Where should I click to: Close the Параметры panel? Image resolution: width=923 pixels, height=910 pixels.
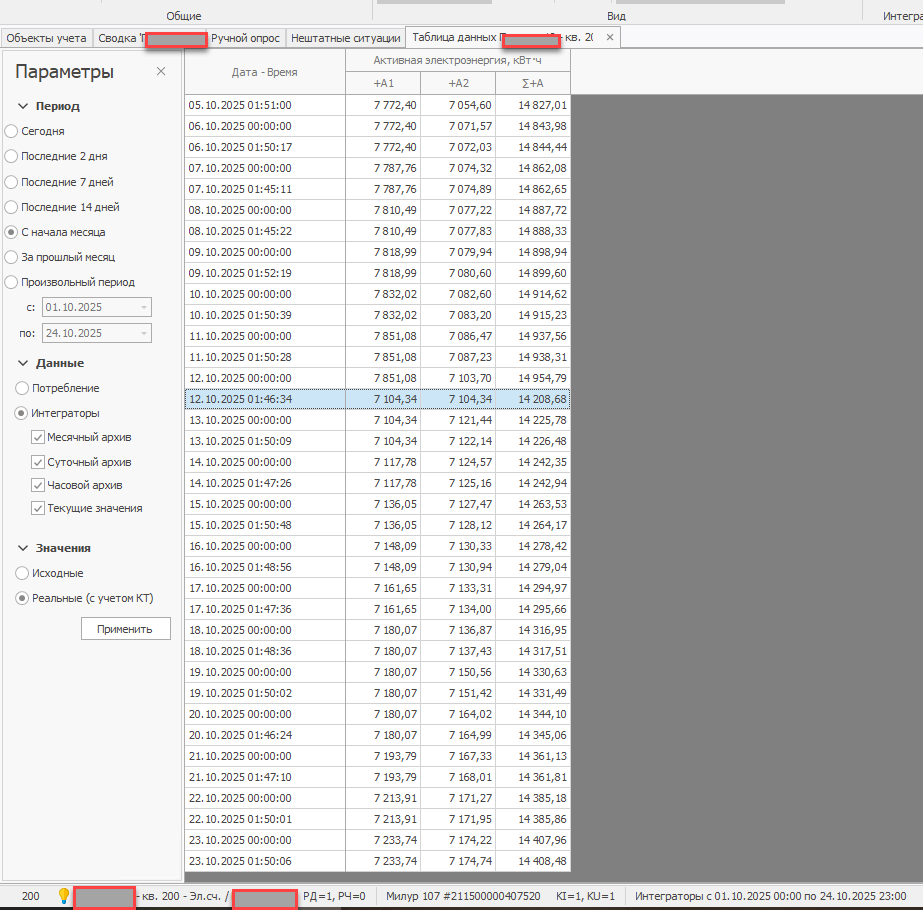coord(161,72)
